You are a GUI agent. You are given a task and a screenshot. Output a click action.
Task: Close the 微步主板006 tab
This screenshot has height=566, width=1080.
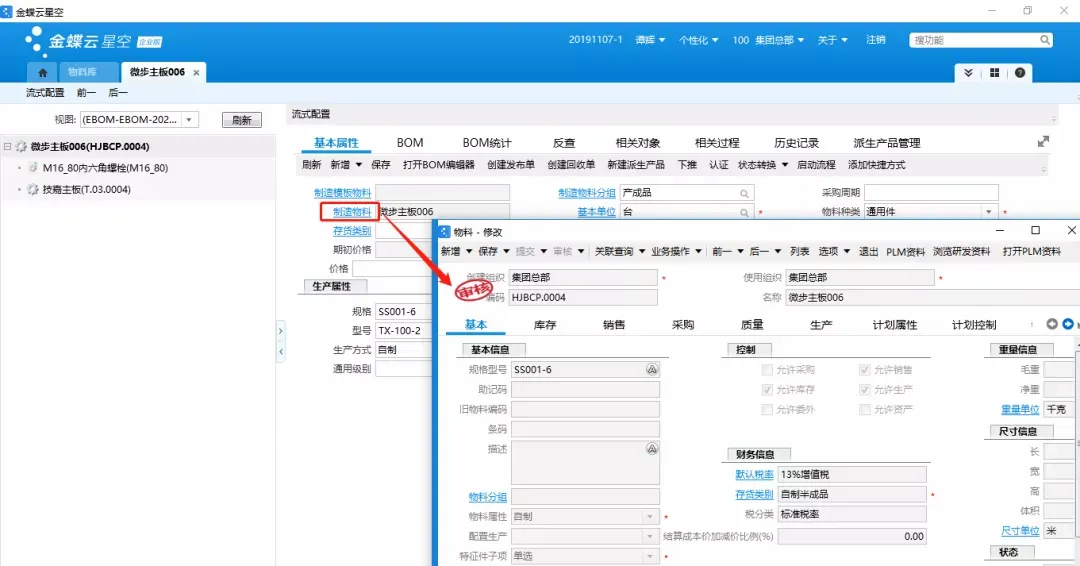196,72
